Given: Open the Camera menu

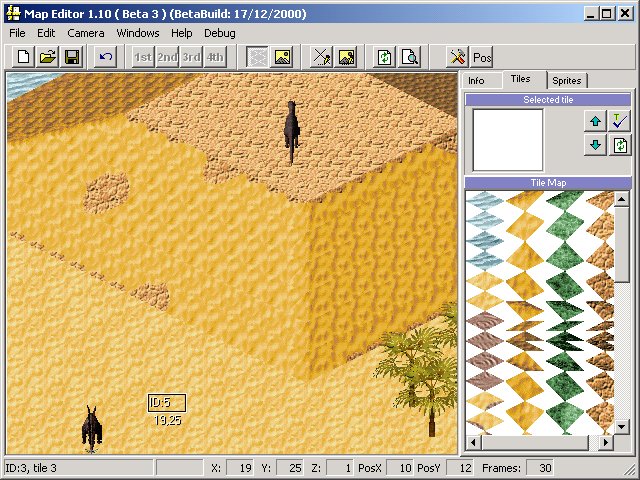Looking at the screenshot, I should (x=86, y=33).
